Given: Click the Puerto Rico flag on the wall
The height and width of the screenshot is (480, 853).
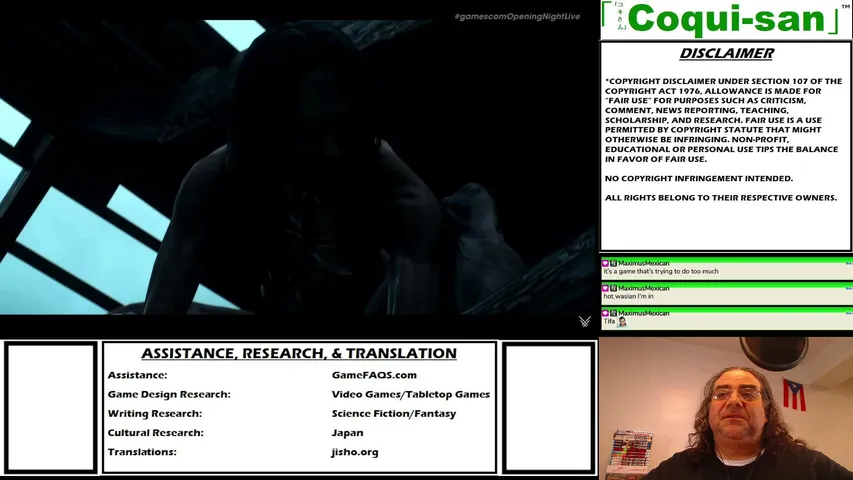Looking at the screenshot, I should 794,394.
